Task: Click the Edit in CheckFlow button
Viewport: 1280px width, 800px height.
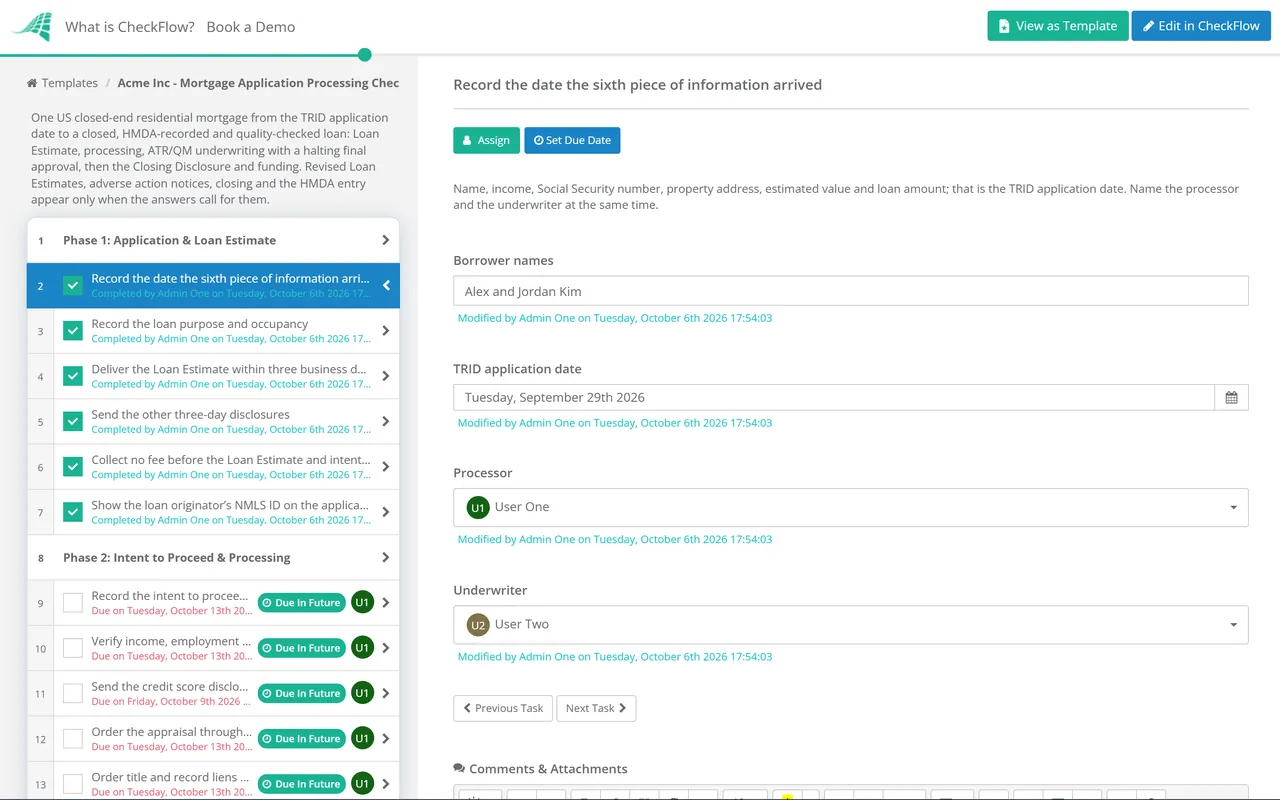Action: click(x=1201, y=26)
